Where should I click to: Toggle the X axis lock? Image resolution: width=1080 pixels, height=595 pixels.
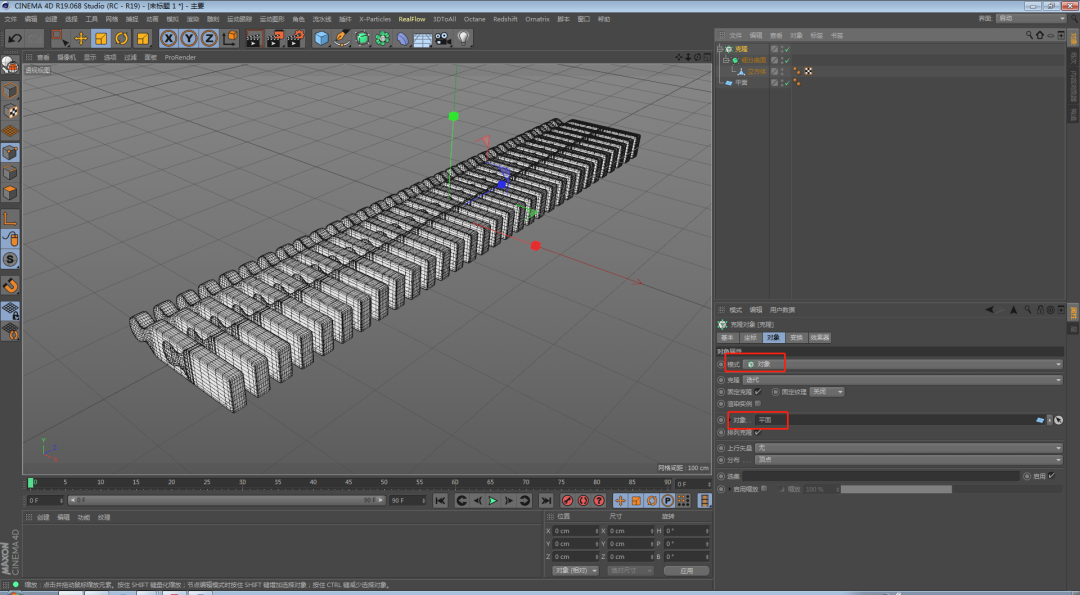coord(169,38)
